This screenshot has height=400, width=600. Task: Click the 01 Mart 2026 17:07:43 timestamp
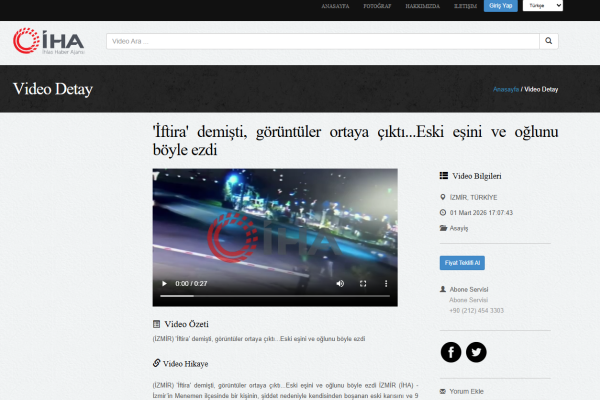[481, 213]
